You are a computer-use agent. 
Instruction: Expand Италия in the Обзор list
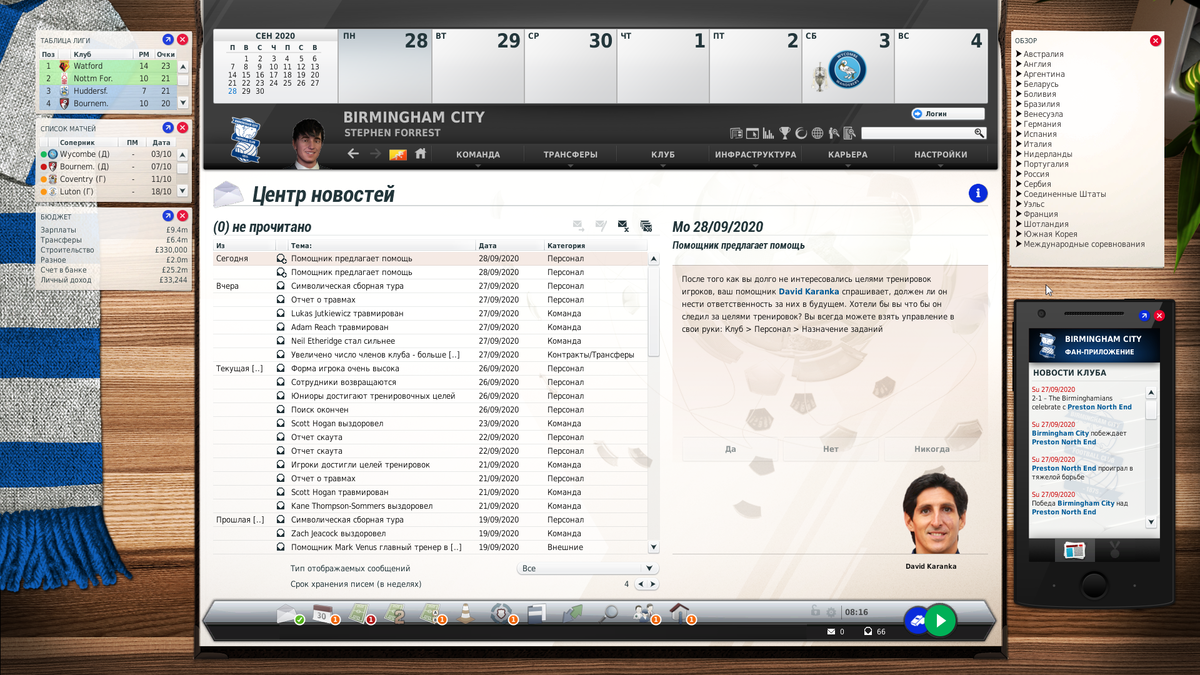coord(1036,144)
